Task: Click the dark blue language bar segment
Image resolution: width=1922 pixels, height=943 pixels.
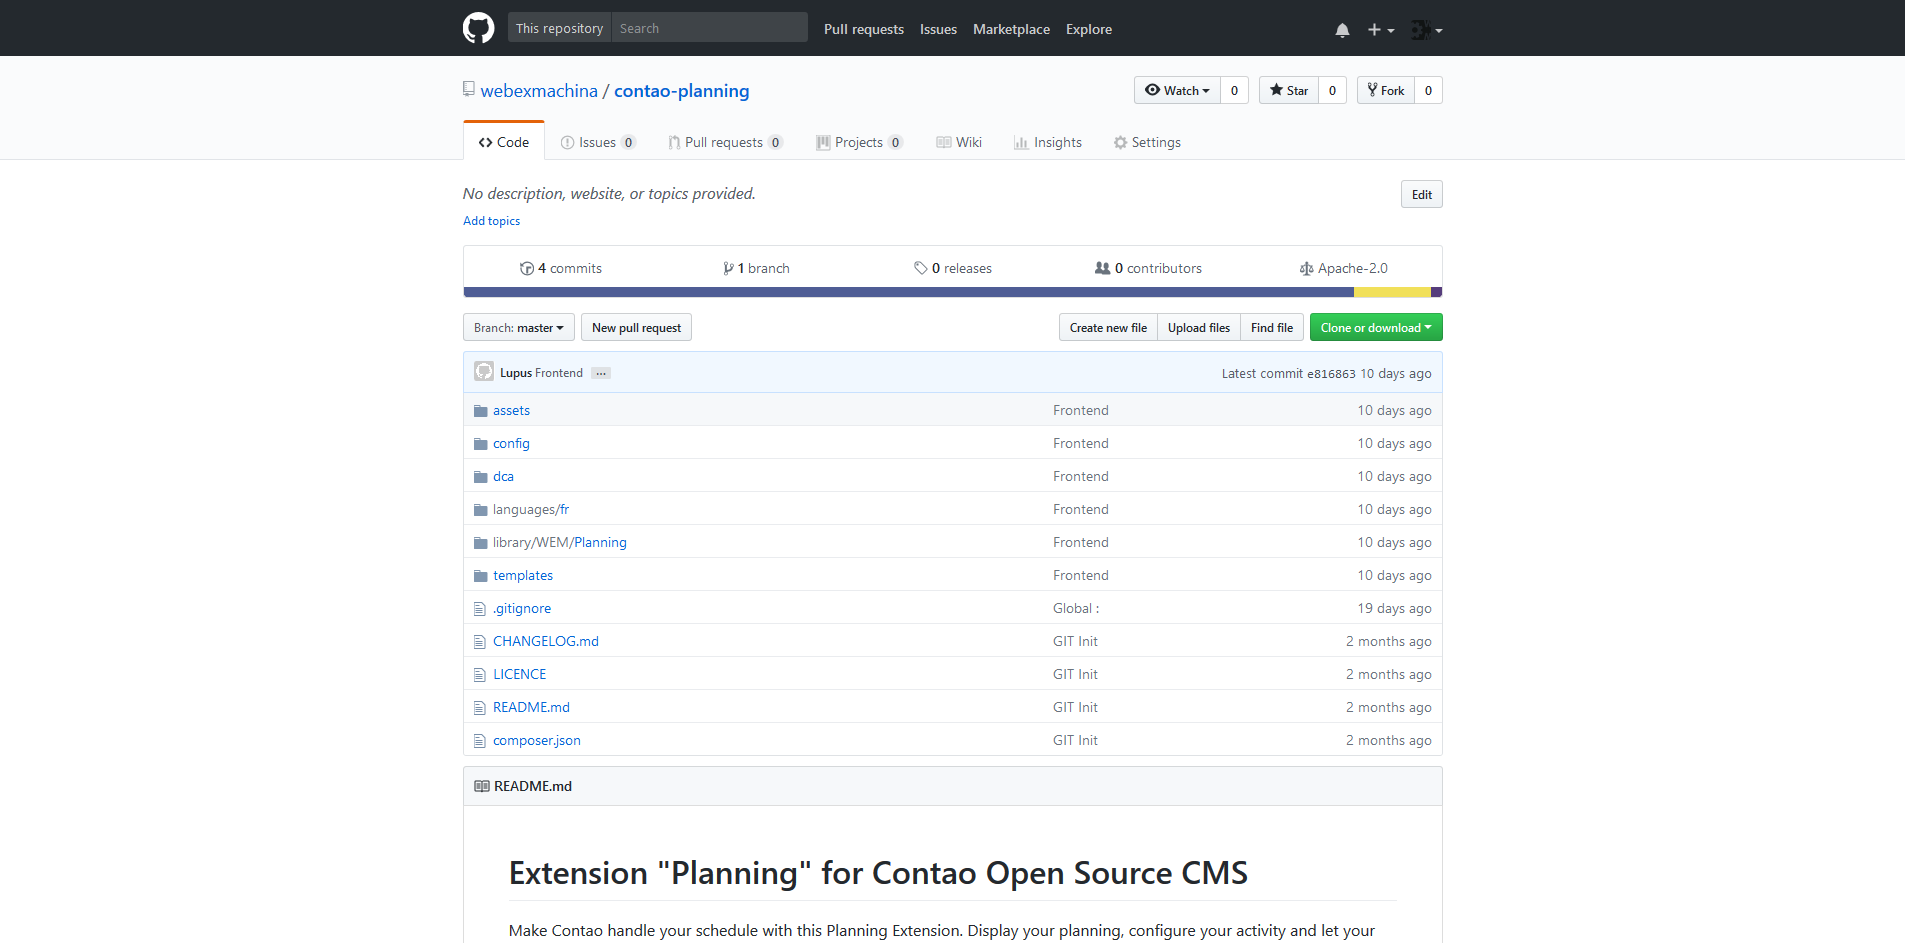Action: tap(908, 292)
